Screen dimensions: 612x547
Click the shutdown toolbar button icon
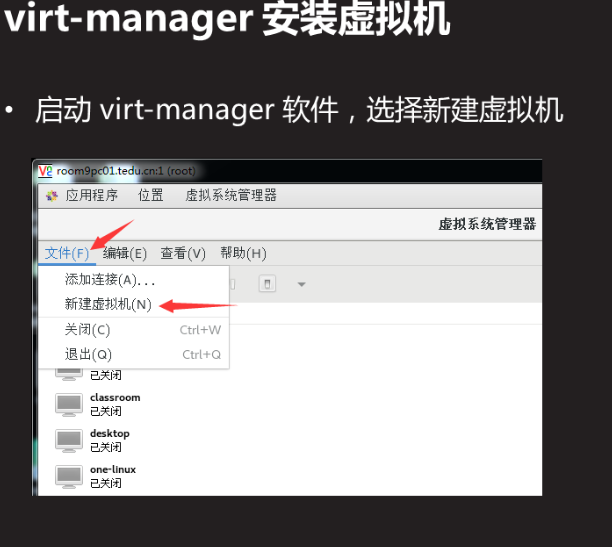267,284
